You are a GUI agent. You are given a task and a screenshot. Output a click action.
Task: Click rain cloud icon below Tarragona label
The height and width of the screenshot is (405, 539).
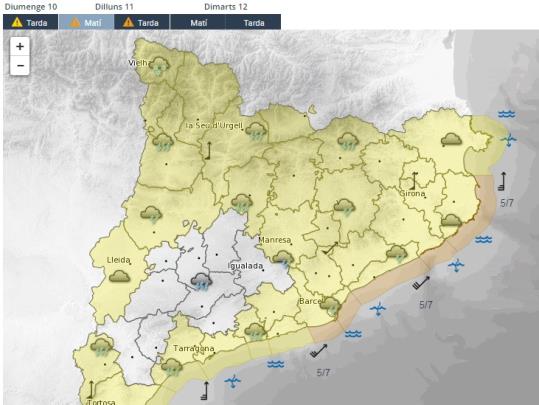[x=172, y=366]
